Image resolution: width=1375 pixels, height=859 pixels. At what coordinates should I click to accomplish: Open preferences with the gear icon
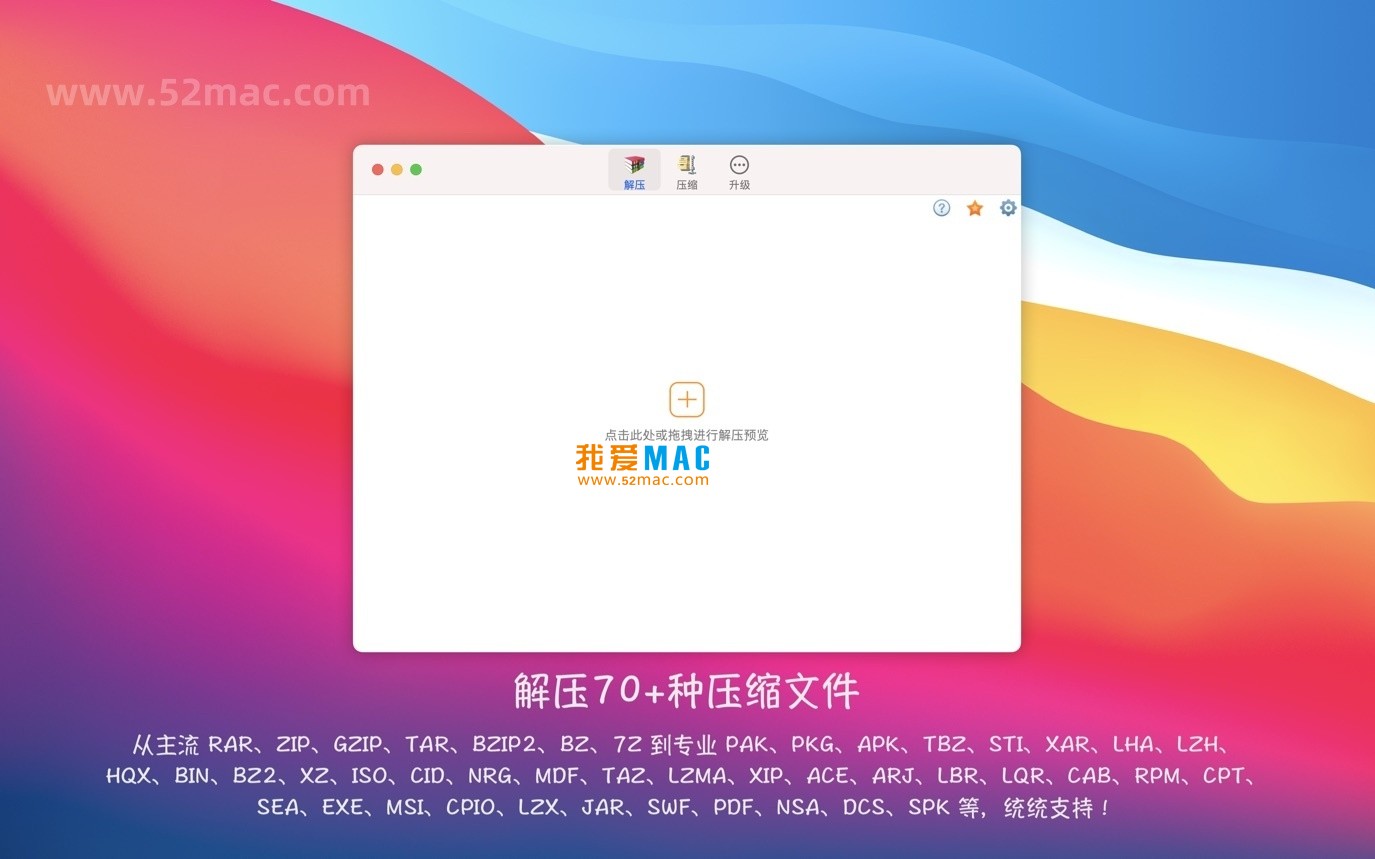(1007, 208)
